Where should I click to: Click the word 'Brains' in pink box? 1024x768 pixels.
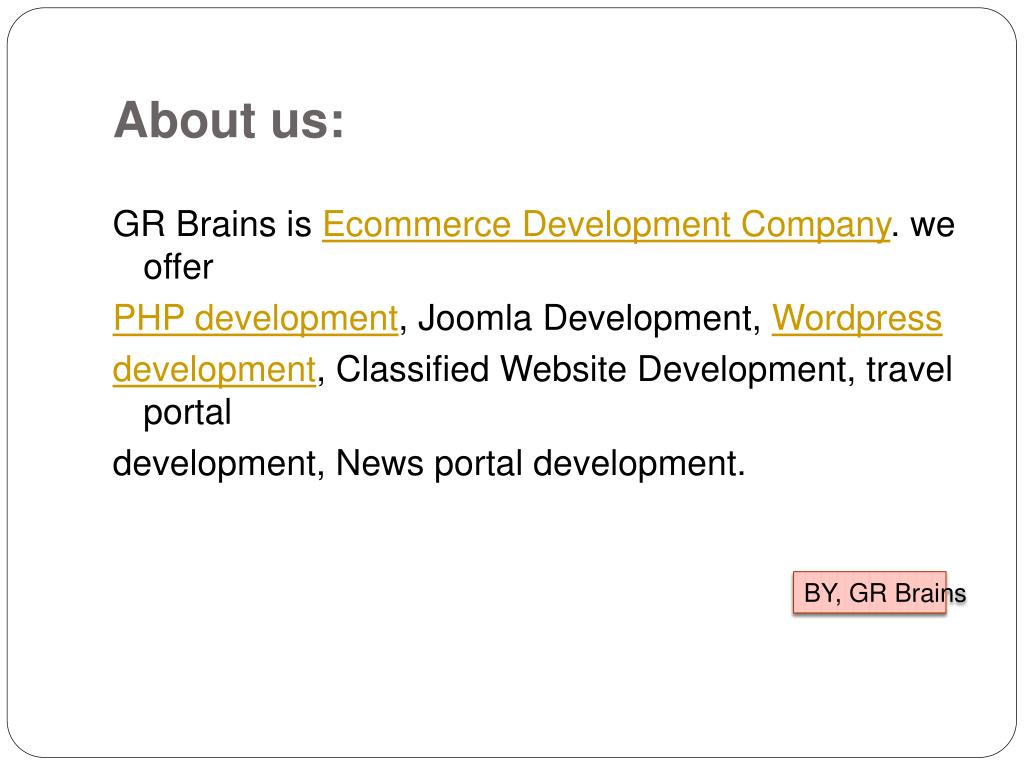coord(931,593)
